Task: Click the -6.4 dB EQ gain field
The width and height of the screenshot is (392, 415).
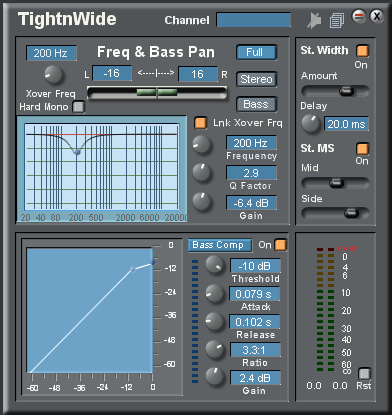Action: point(251,203)
